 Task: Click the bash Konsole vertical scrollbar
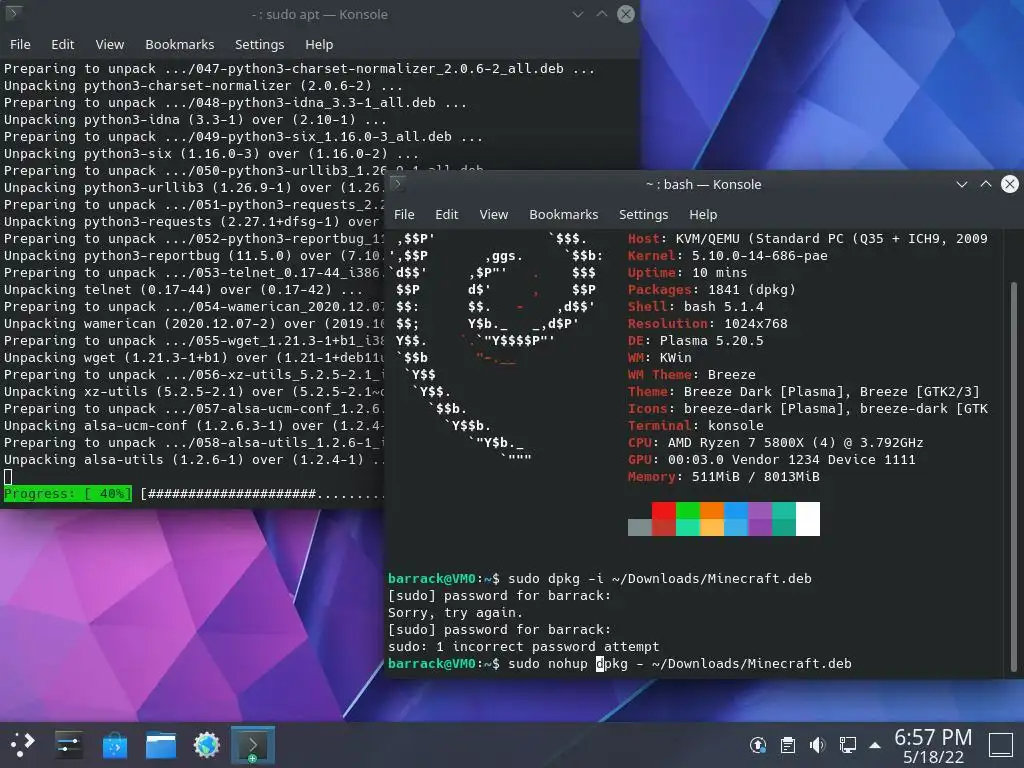[x=1014, y=477]
